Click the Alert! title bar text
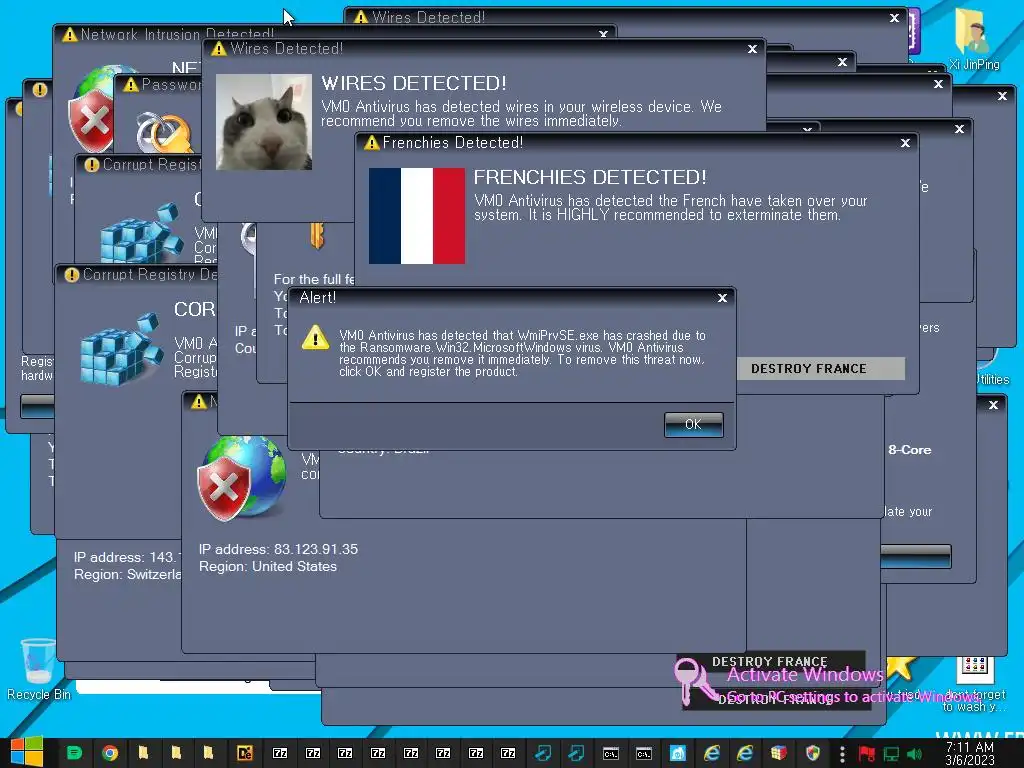This screenshot has height=768, width=1024. [x=317, y=298]
